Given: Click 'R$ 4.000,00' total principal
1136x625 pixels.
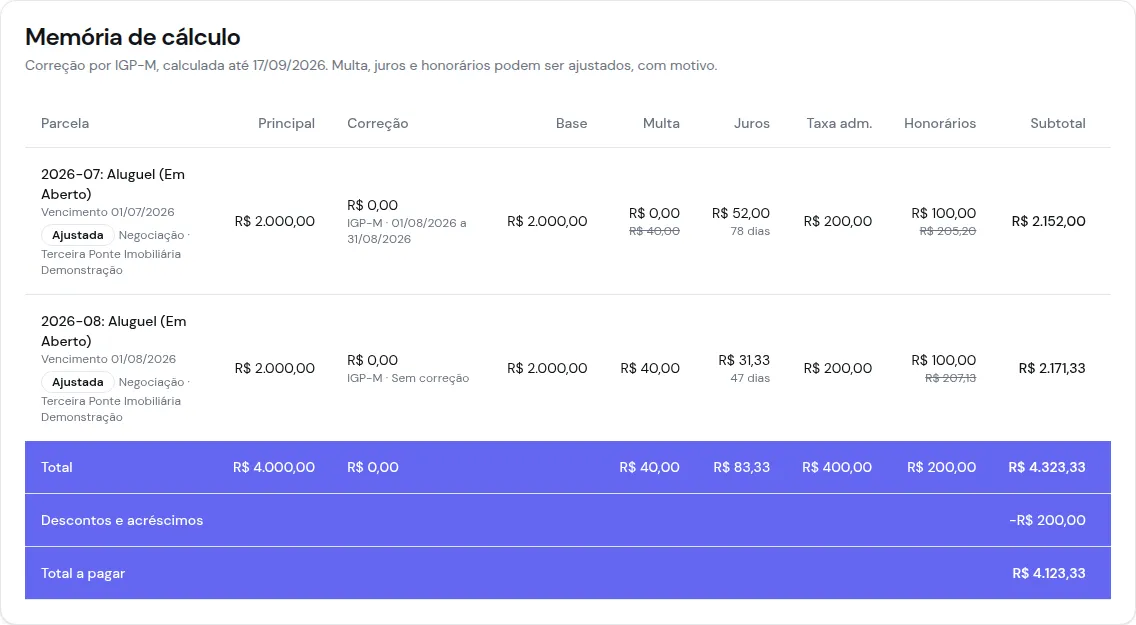Looking at the screenshot, I should 274,467.
